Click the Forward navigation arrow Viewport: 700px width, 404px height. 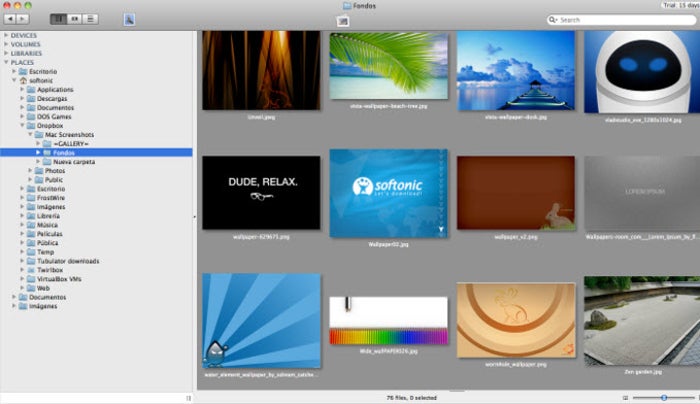(24, 19)
